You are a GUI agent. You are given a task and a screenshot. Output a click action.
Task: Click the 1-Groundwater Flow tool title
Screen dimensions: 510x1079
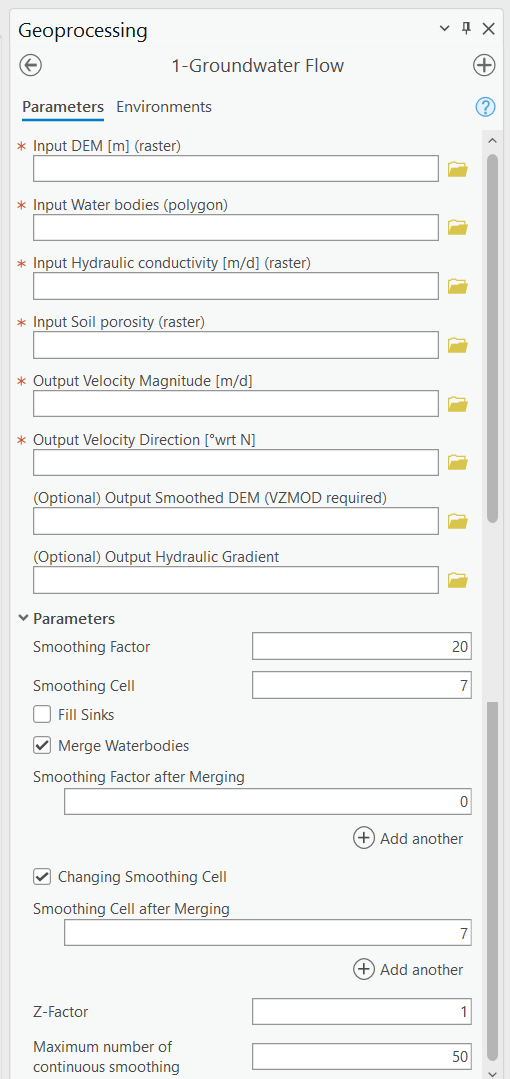[257, 66]
